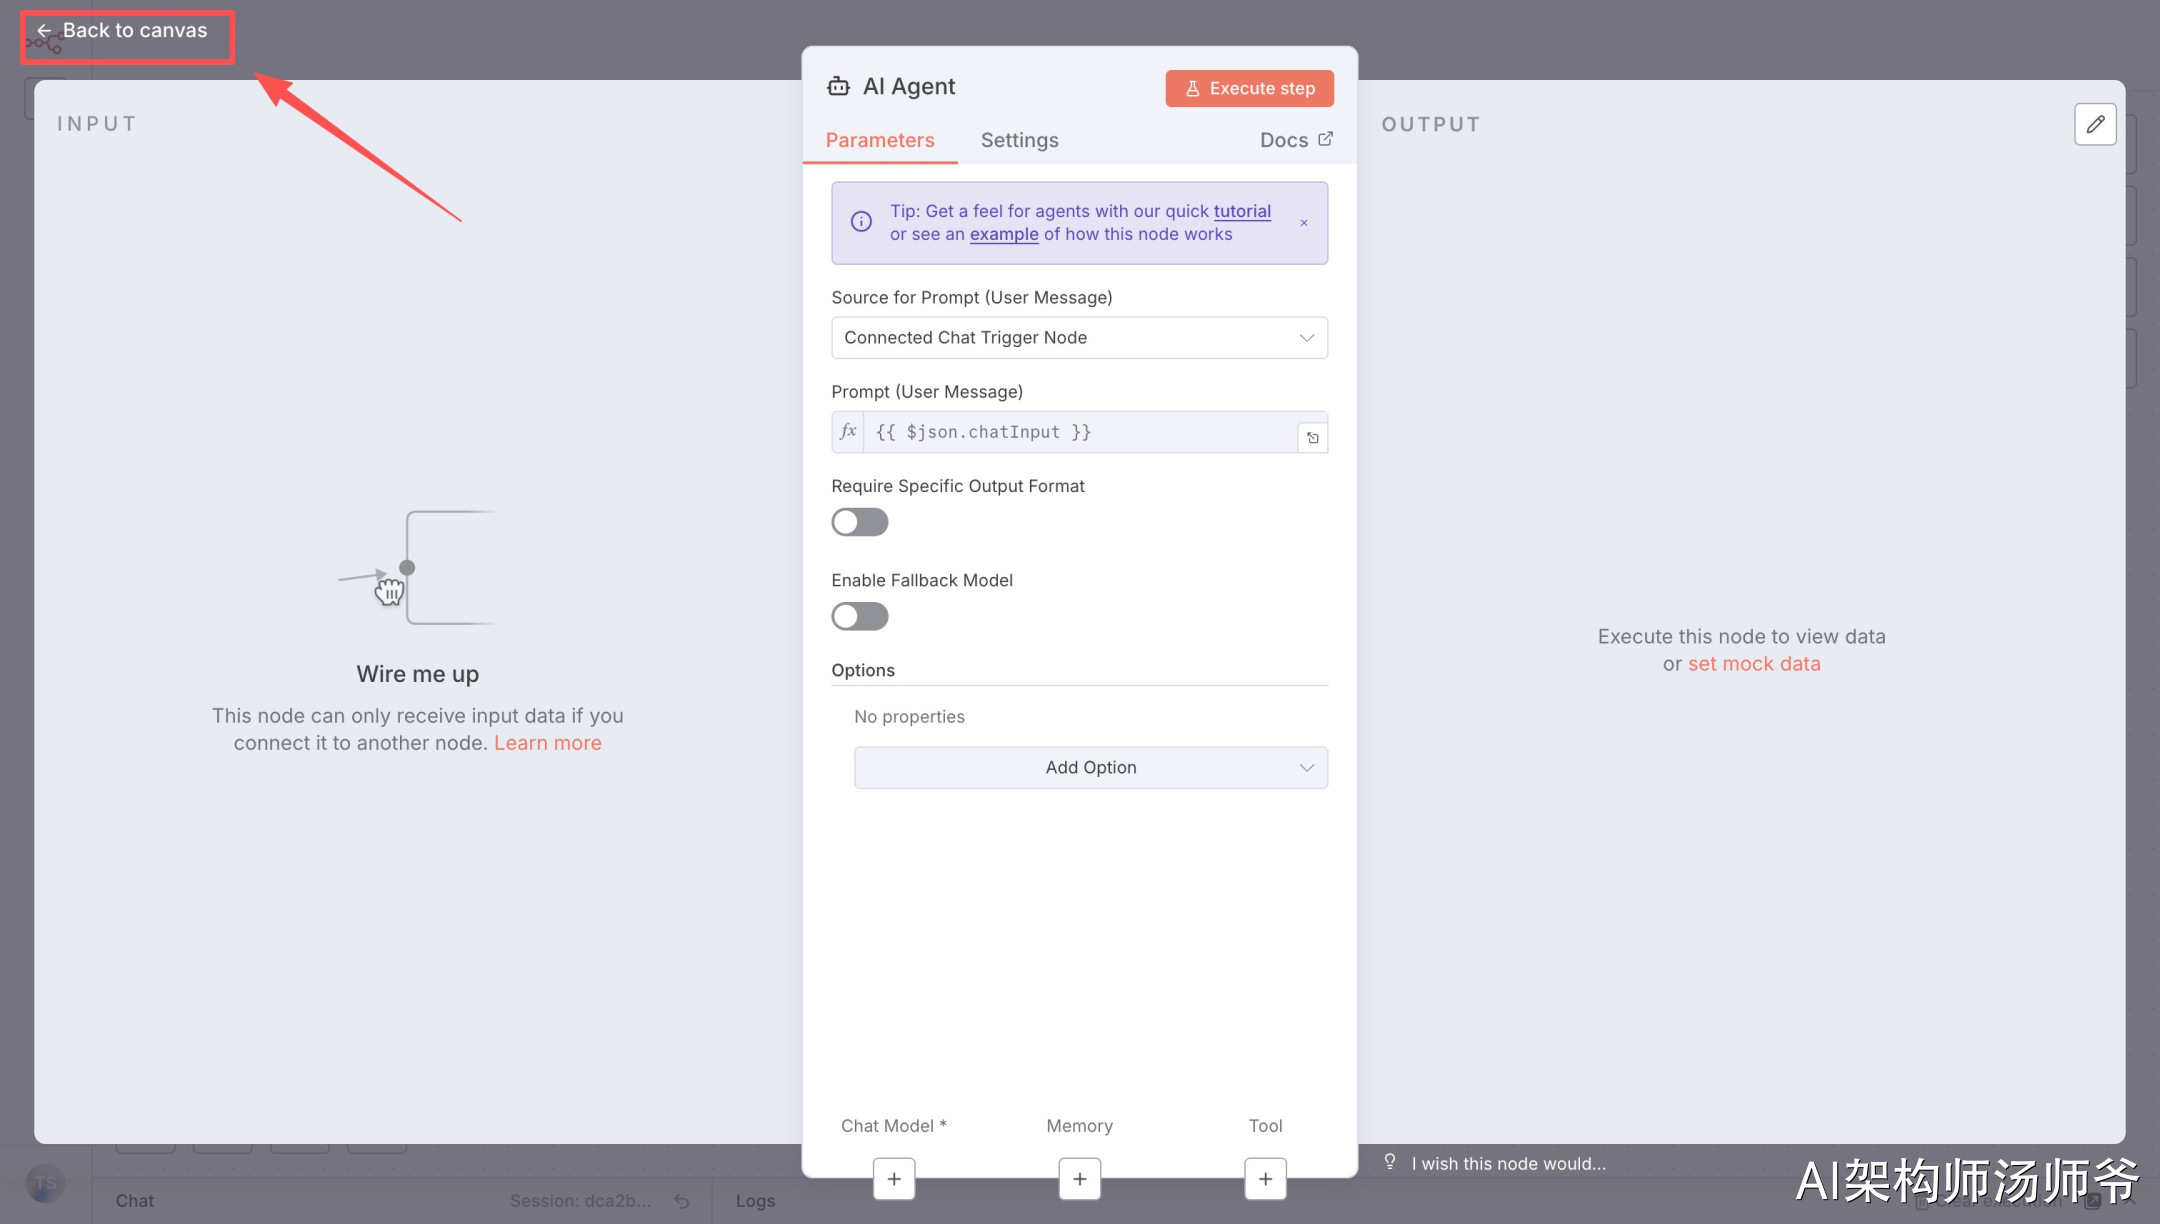
Task: Select the Parameters tab
Action: pyautogui.click(x=879, y=140)
